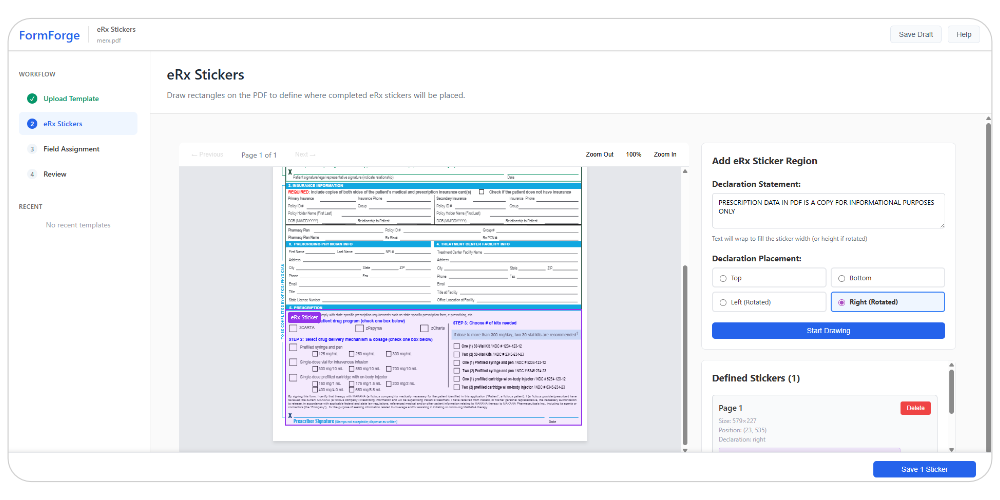Click the Start Drawing button
This screenshot has width=1000, height=500.
(x=828, y=330)
